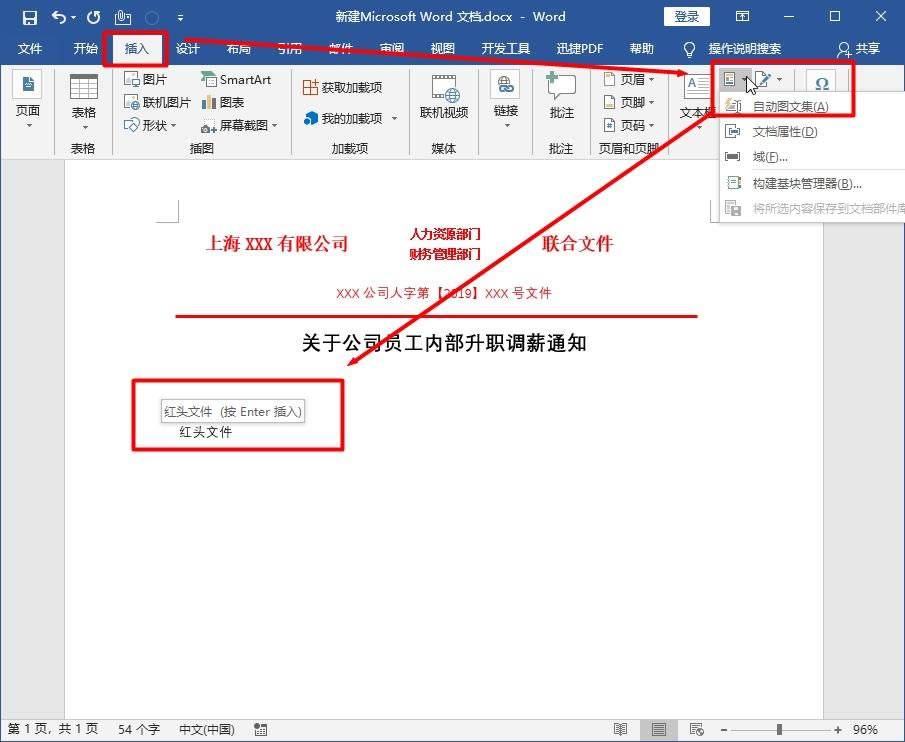Open the 图表 (Chart) insert icon

coord(225,101)
